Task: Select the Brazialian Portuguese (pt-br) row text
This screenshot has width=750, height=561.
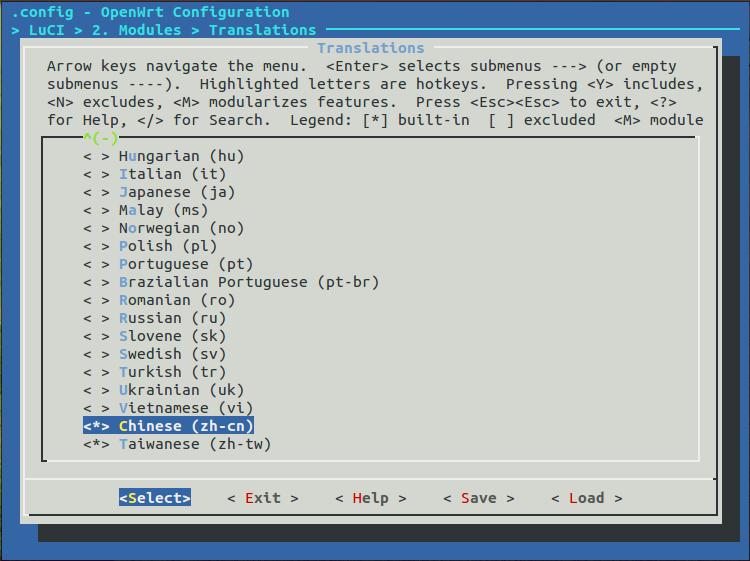Action: point(249,283)
